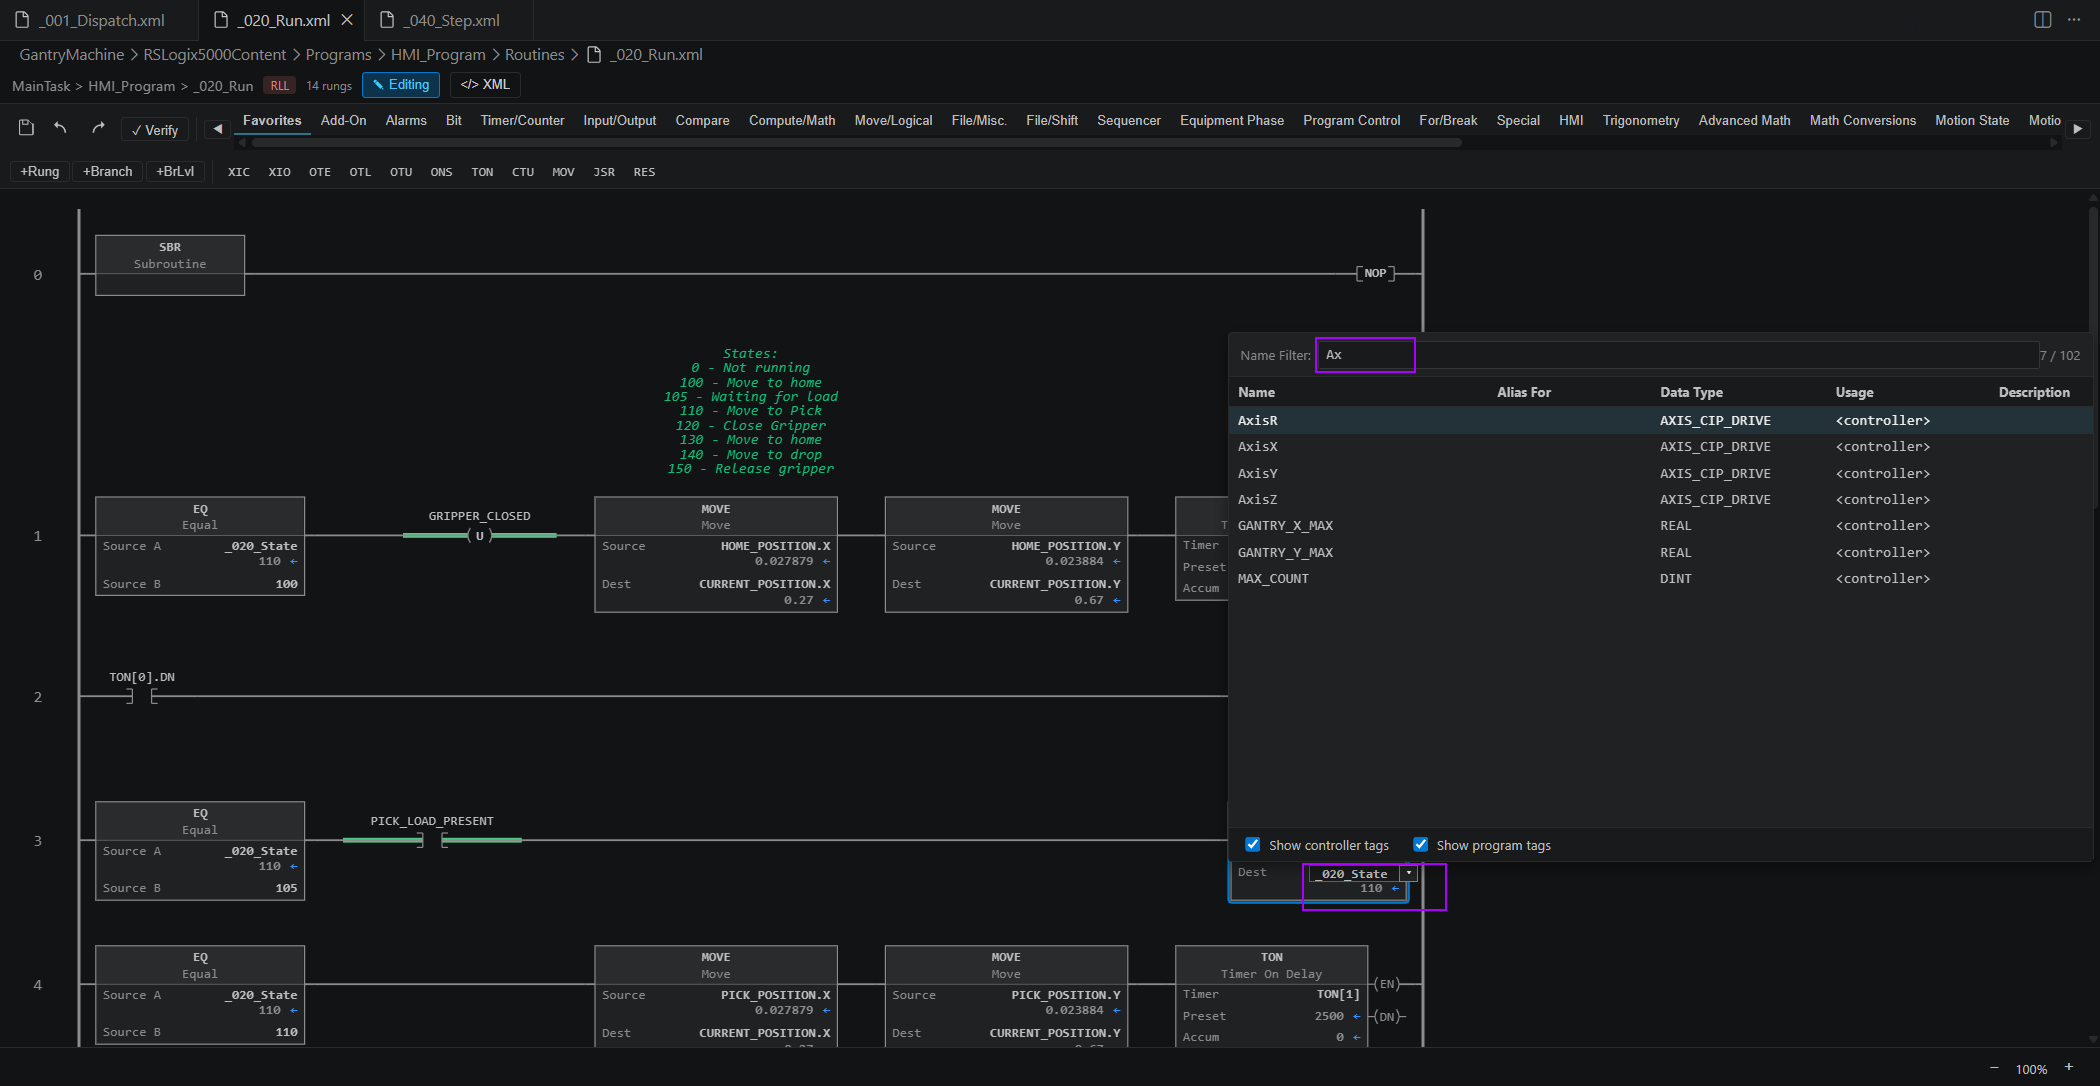Viewport: 2100px width, 1086px height.
Task: Open the more actions ellipsis menu
Action: [x=2074, y=19]
